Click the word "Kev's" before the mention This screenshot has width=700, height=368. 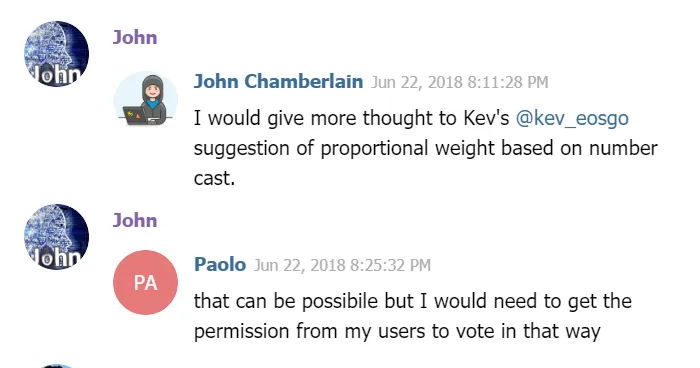pyautogui.click(x=486, y=118)
